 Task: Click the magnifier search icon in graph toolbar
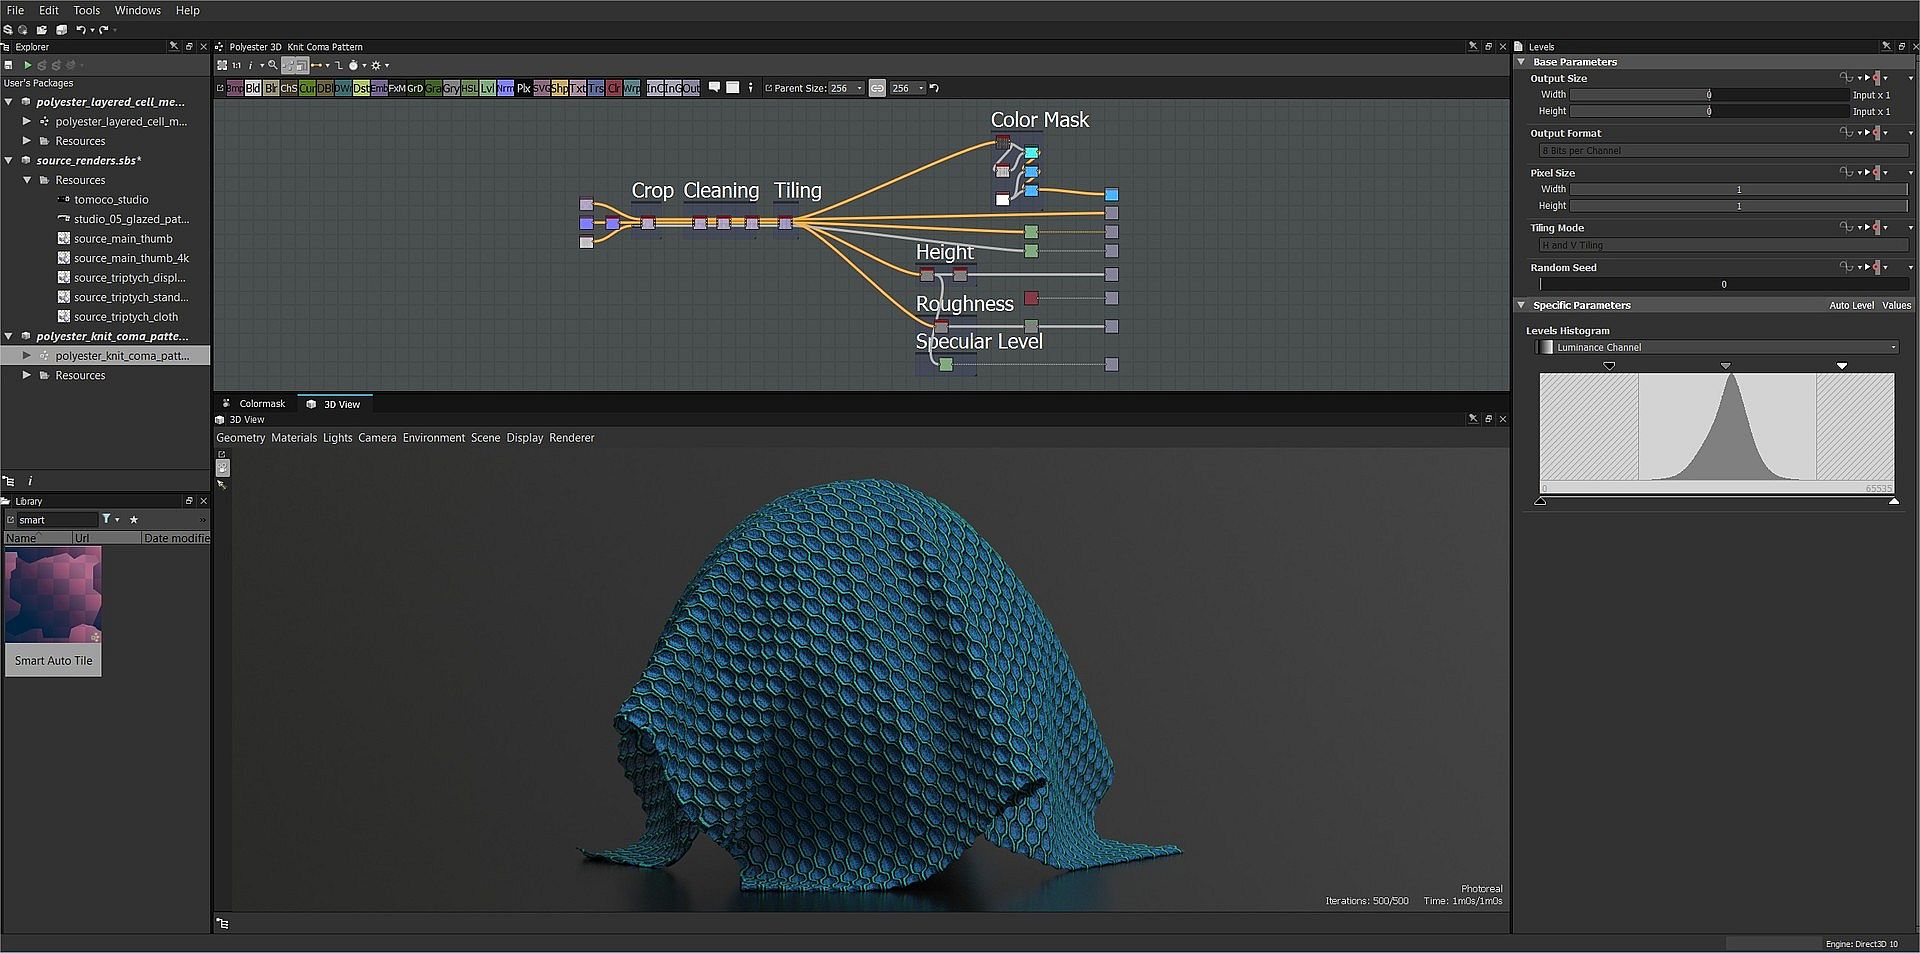272,65
